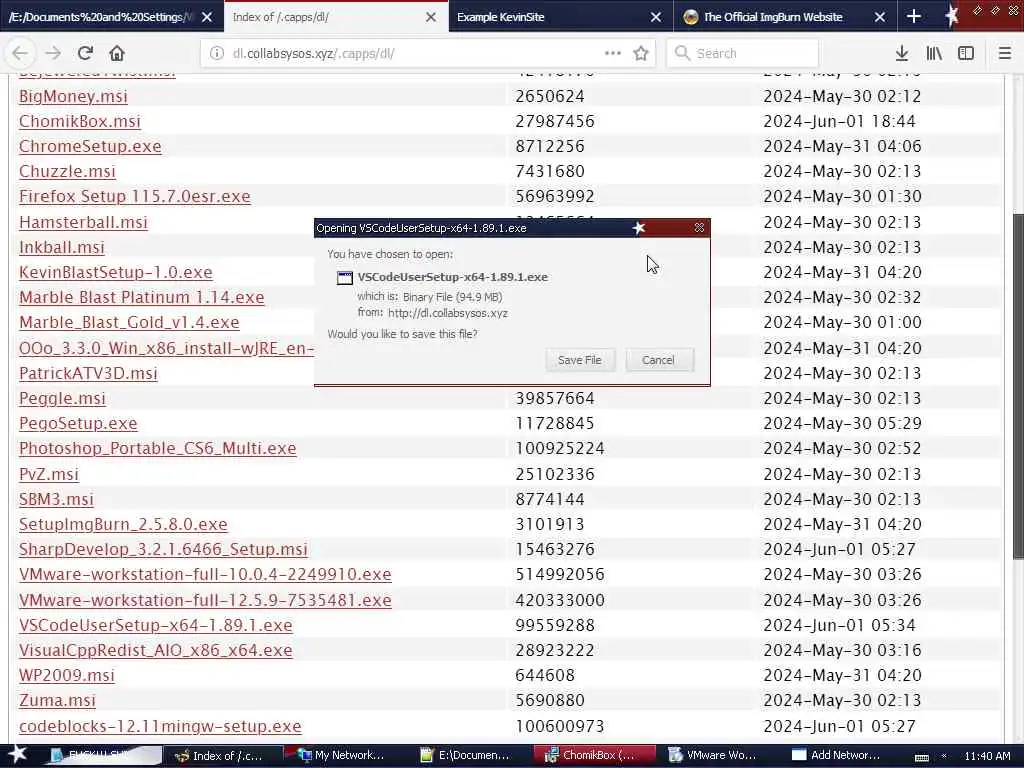Download Marble_Blast_Gold_v1.4.exe
The width and height of the screenshot is (1024, 768).
pyautogui.click(x=129, y=323)
